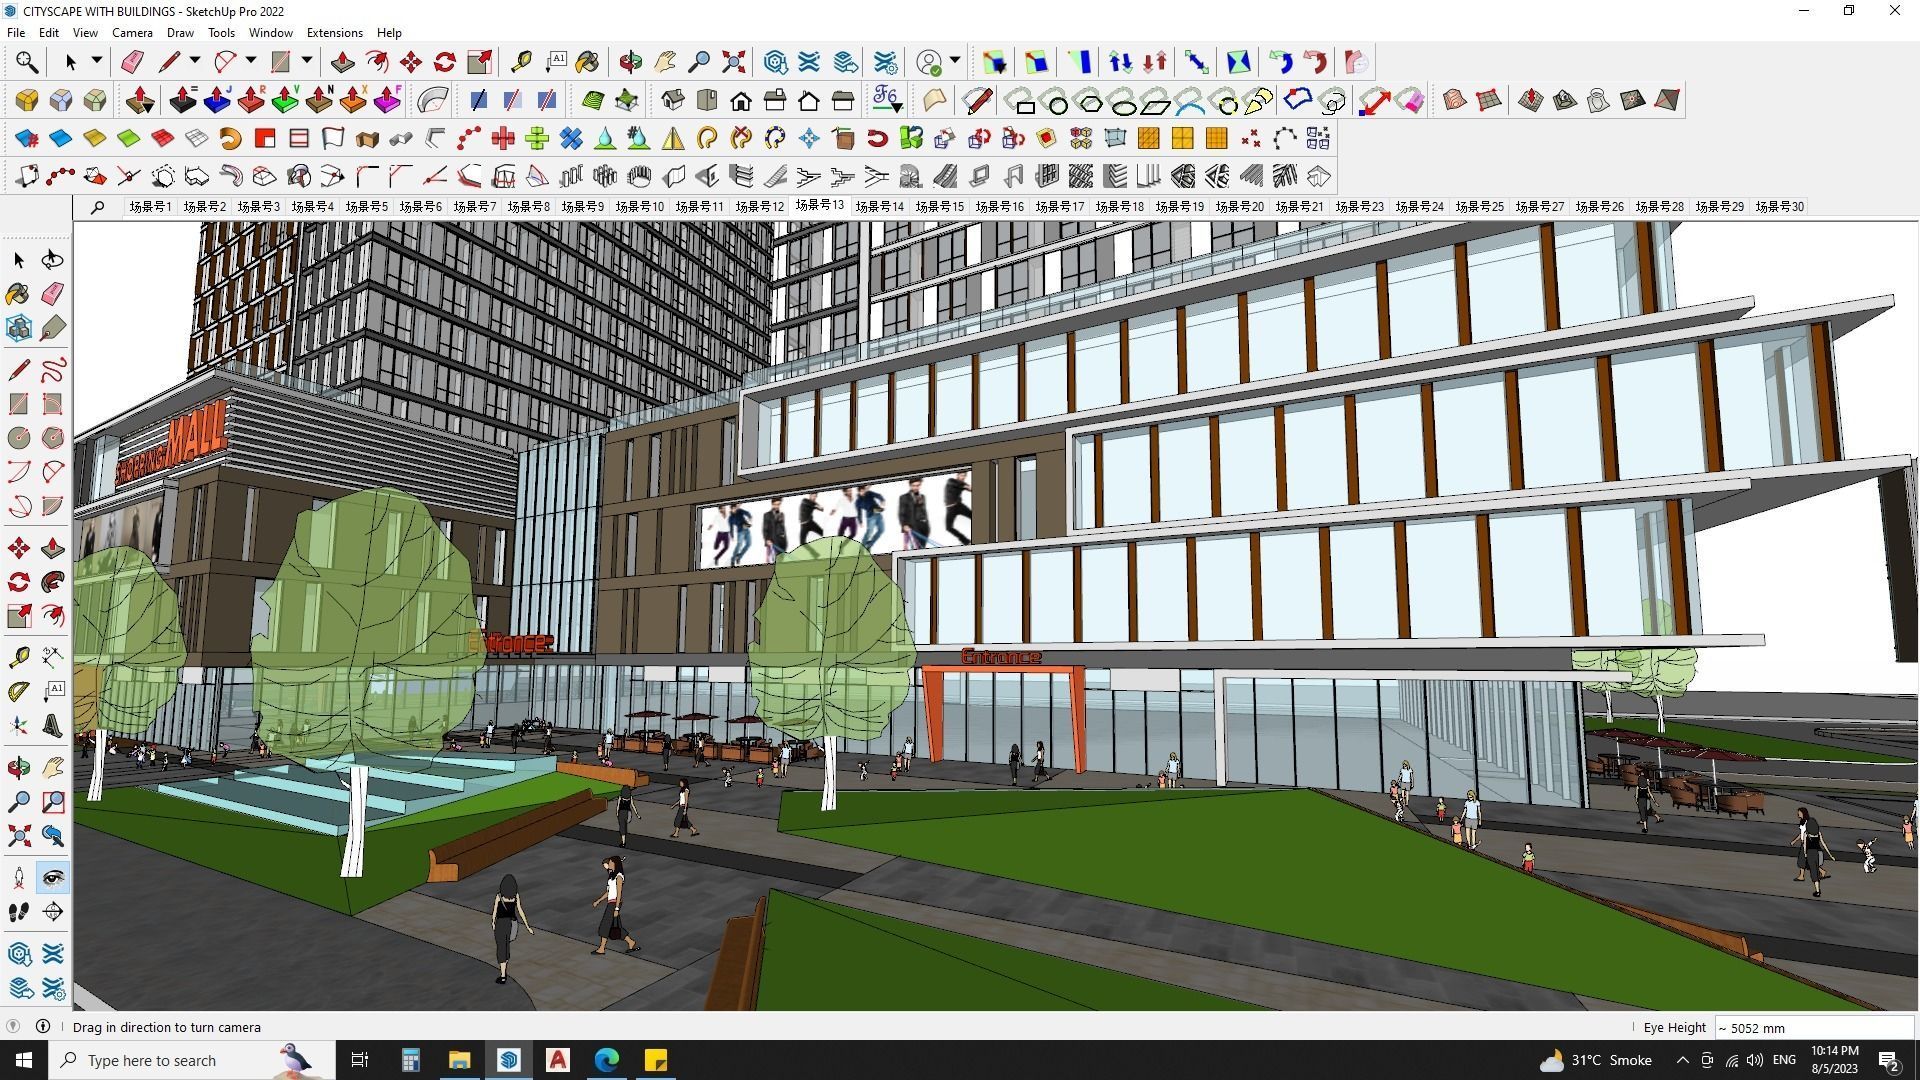Switch to scene tab 场景号14
Screen dimensions: 1920x1080
(x=880, y=207)
